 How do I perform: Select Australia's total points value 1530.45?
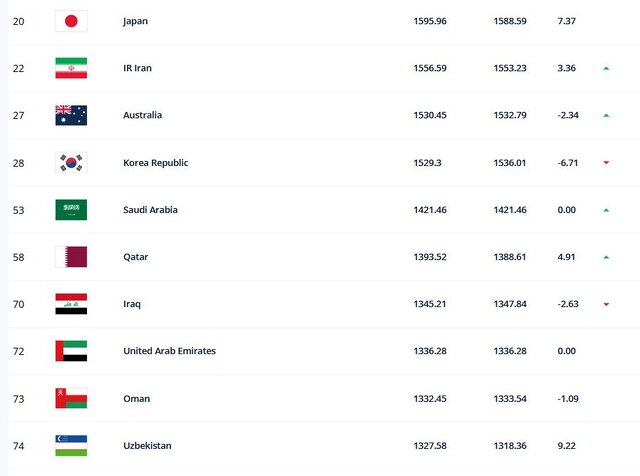(430, 115)
